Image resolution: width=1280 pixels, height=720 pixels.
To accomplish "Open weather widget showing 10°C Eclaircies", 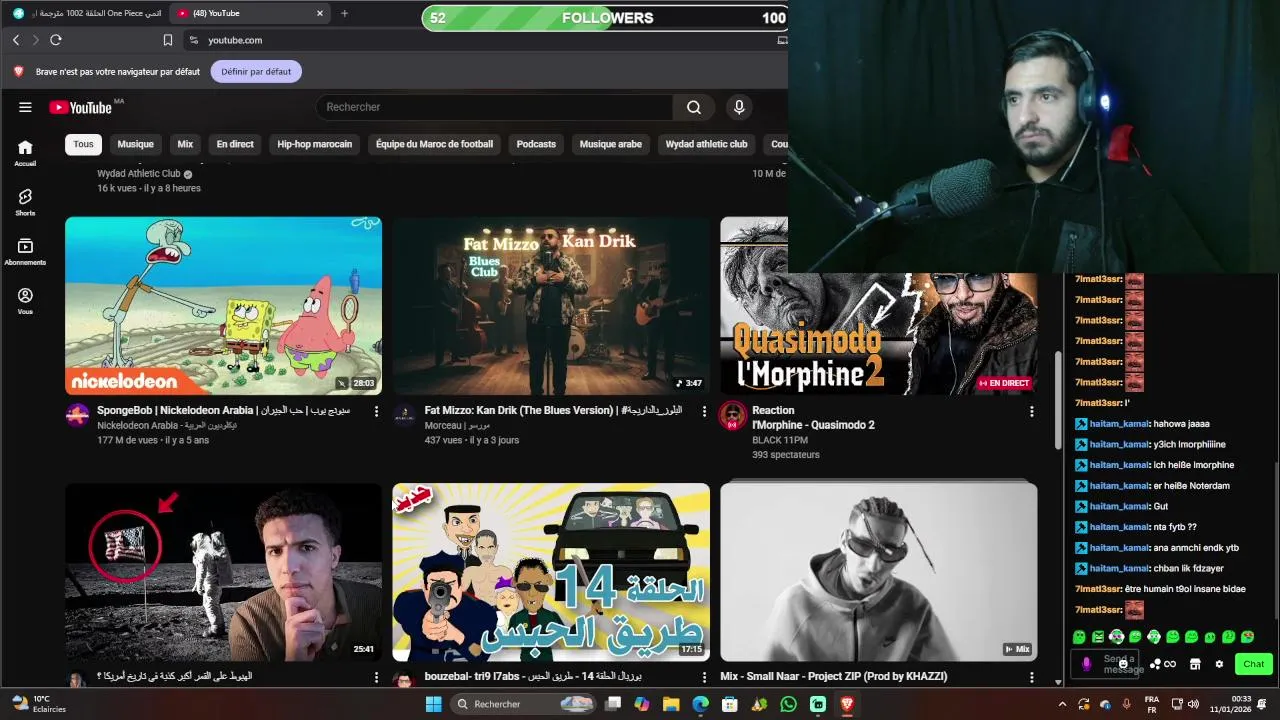I will click(x=38, y=704).
